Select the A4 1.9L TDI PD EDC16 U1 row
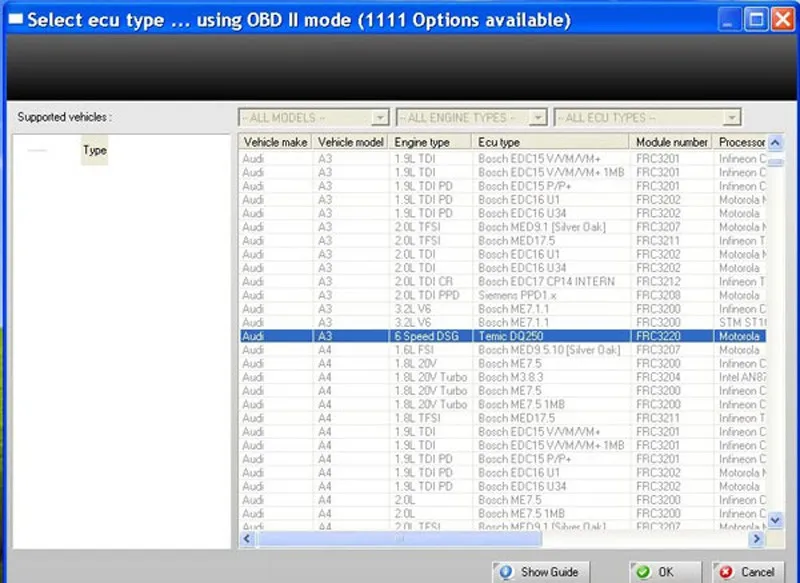800x583 pixels. 503,473
